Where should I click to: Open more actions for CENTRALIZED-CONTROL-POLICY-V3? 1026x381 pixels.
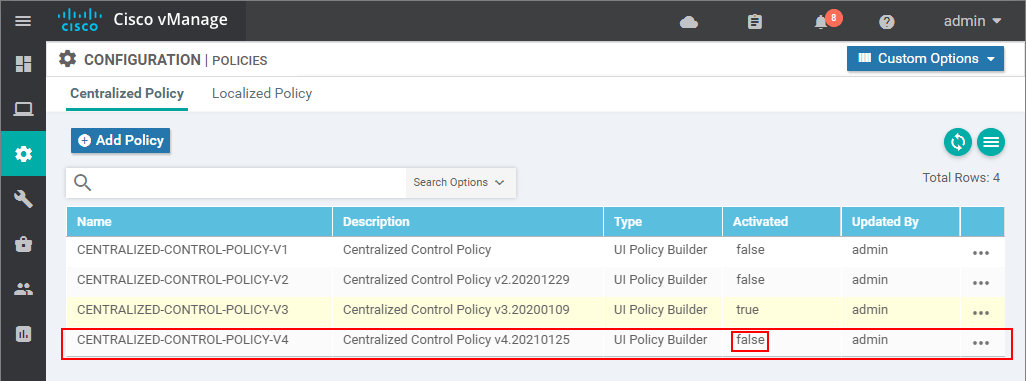(x=981, y=313)
